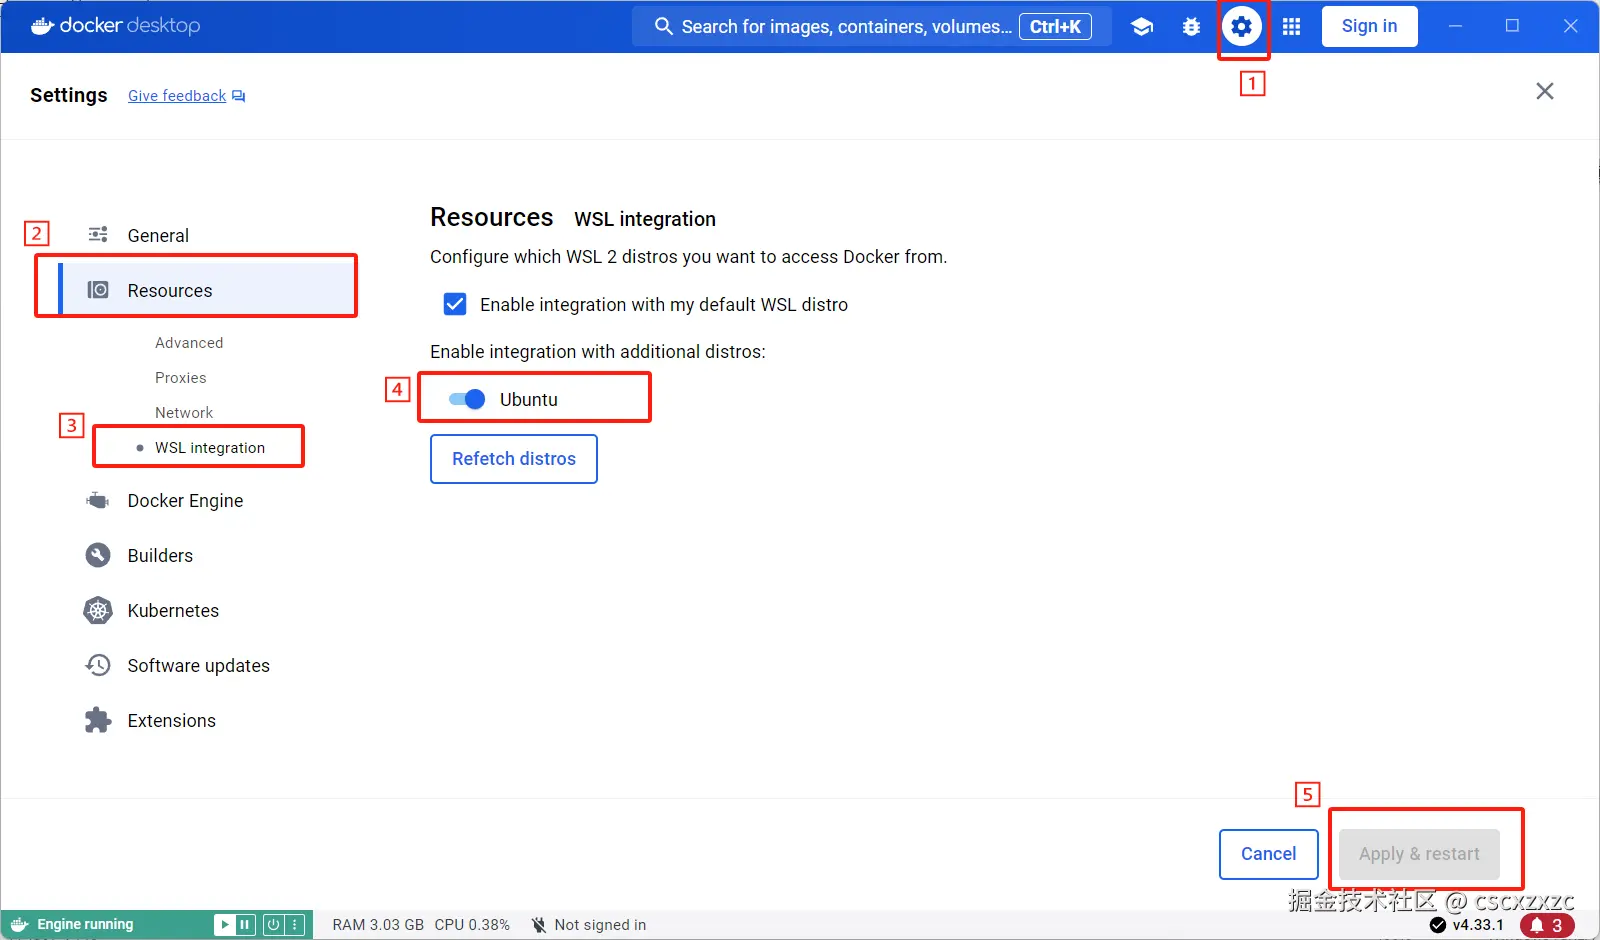1600x940 pixels.
Task: Open the Network sub-section
Action: click(x=184, y=413)
